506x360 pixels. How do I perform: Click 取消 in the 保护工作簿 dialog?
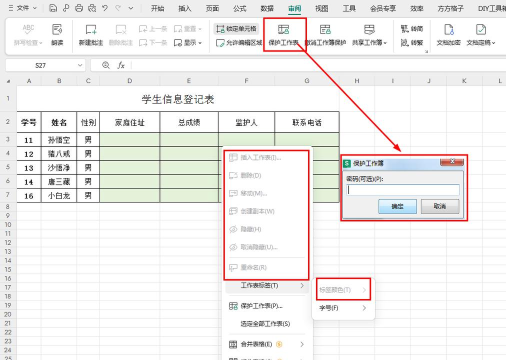pos(440,206)
